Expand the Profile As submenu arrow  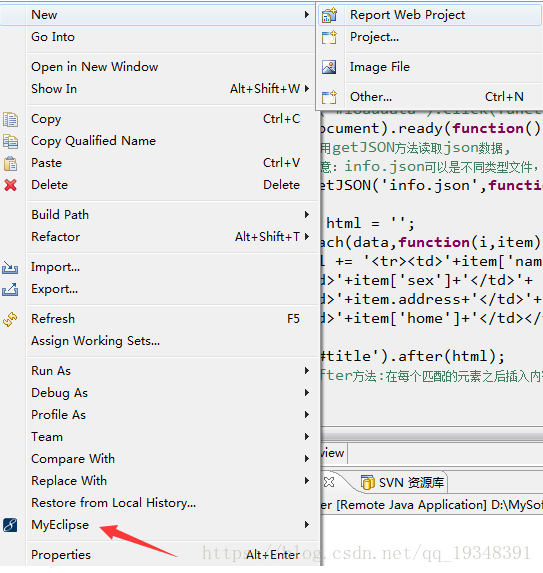(307, 414)
